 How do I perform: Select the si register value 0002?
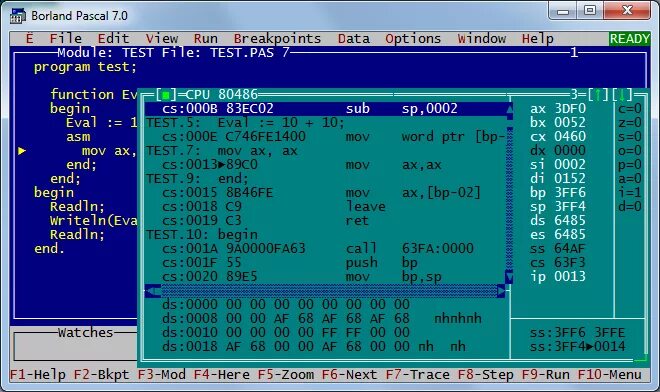coord(570,165)
